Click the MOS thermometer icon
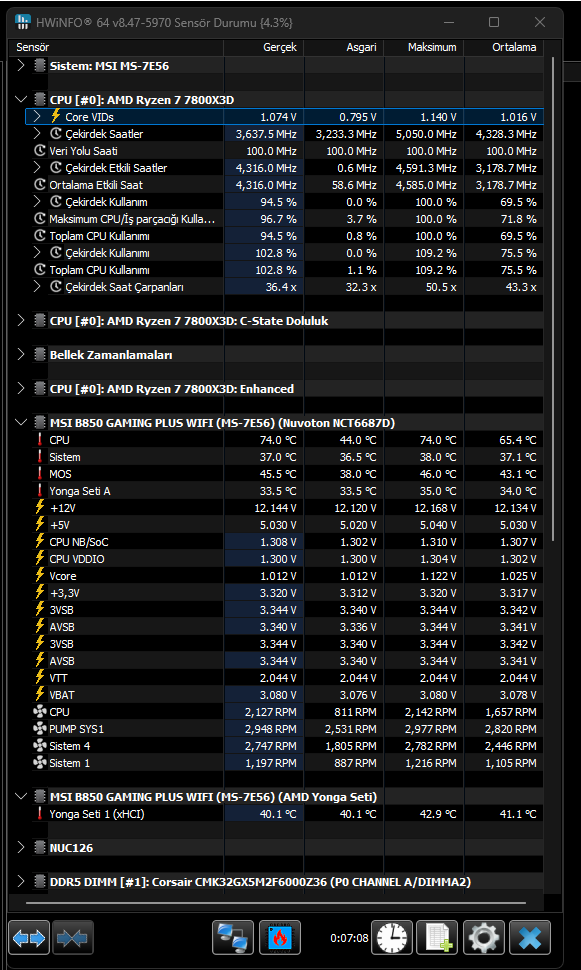Viewport: 581px width, 970px height. click(x=40, y=474)
